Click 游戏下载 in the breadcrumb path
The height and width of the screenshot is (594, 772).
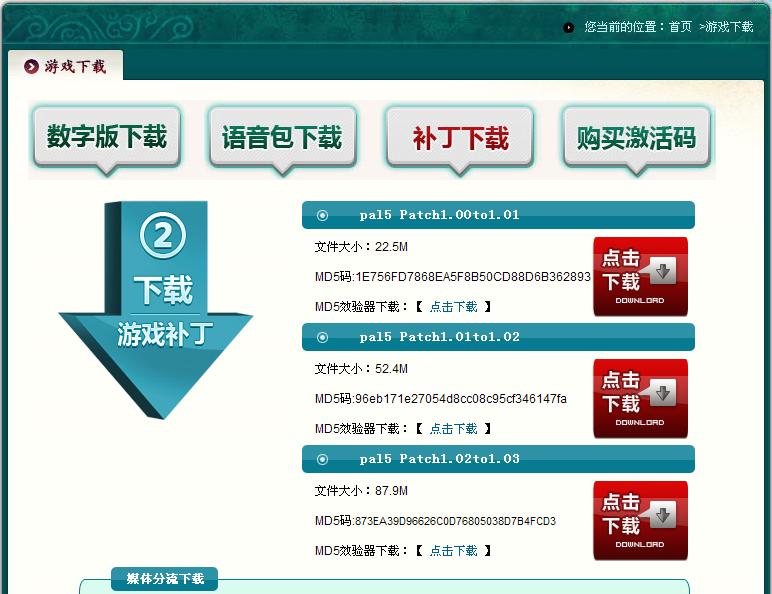729,27
